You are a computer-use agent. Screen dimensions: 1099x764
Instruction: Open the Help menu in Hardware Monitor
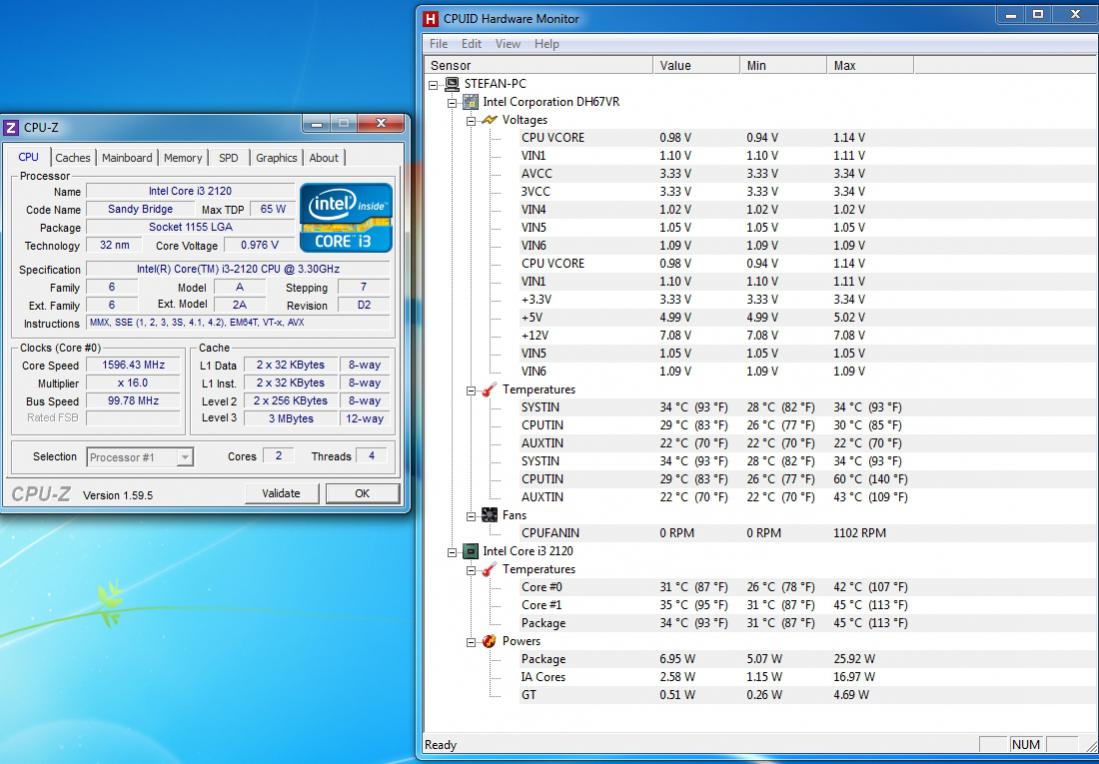coord(547,43)
